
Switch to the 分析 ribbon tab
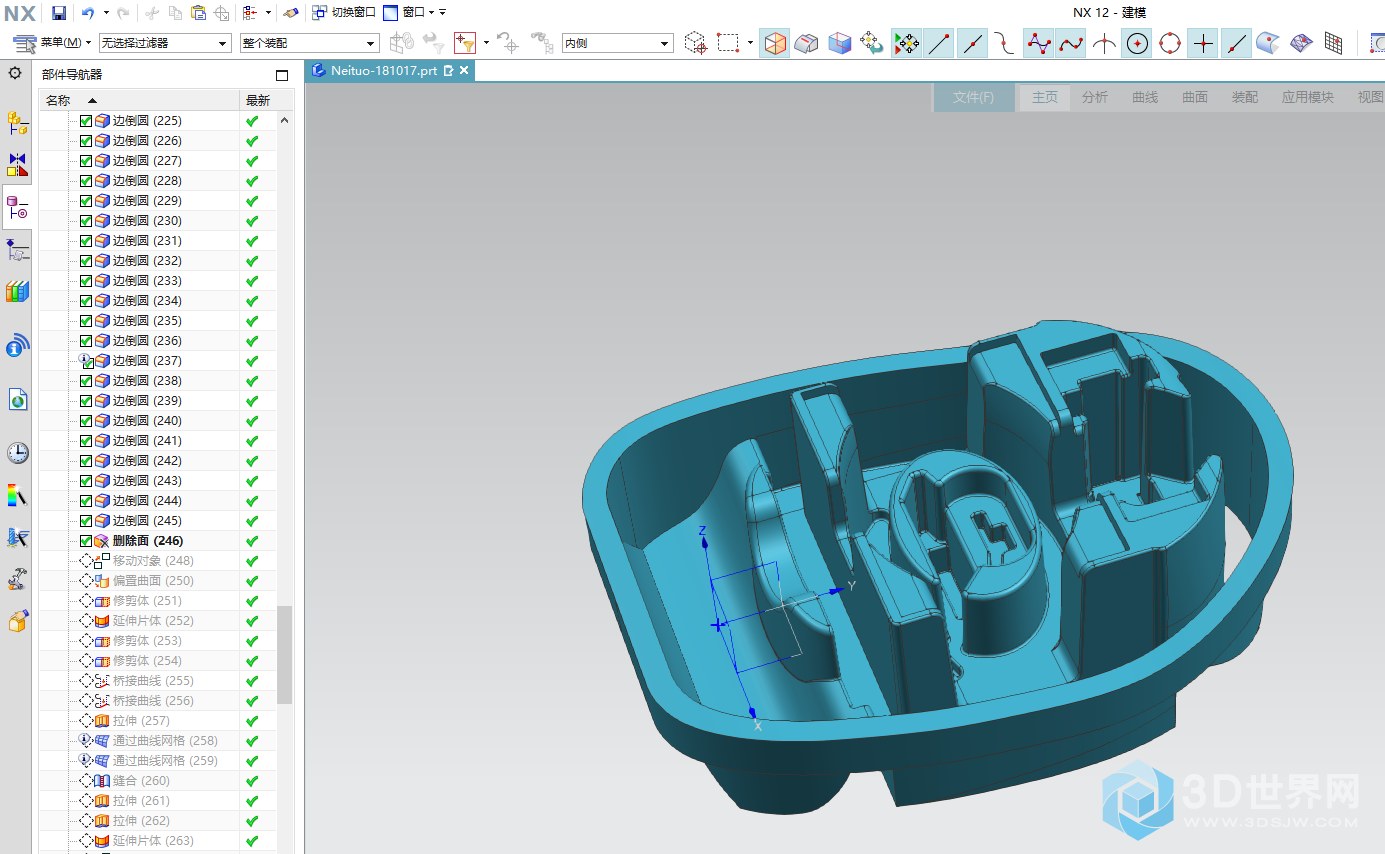point(1095,97)
